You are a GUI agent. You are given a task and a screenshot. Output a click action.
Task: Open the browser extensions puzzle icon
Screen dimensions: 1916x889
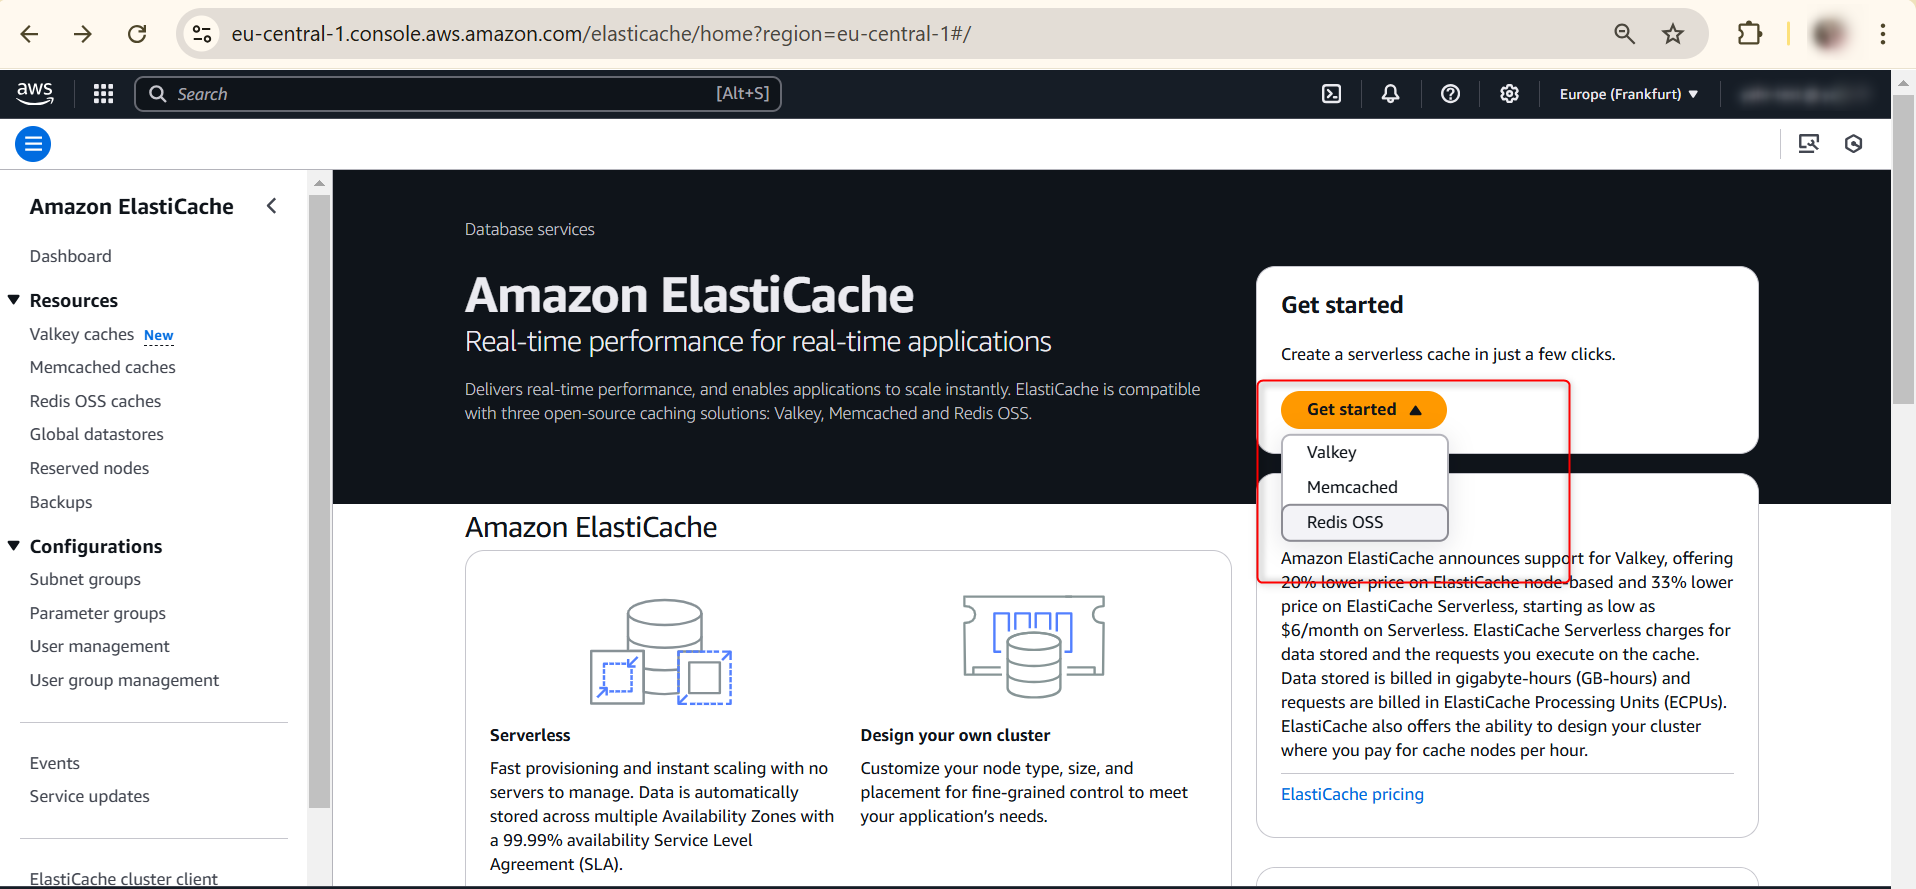coord(1749,34)
